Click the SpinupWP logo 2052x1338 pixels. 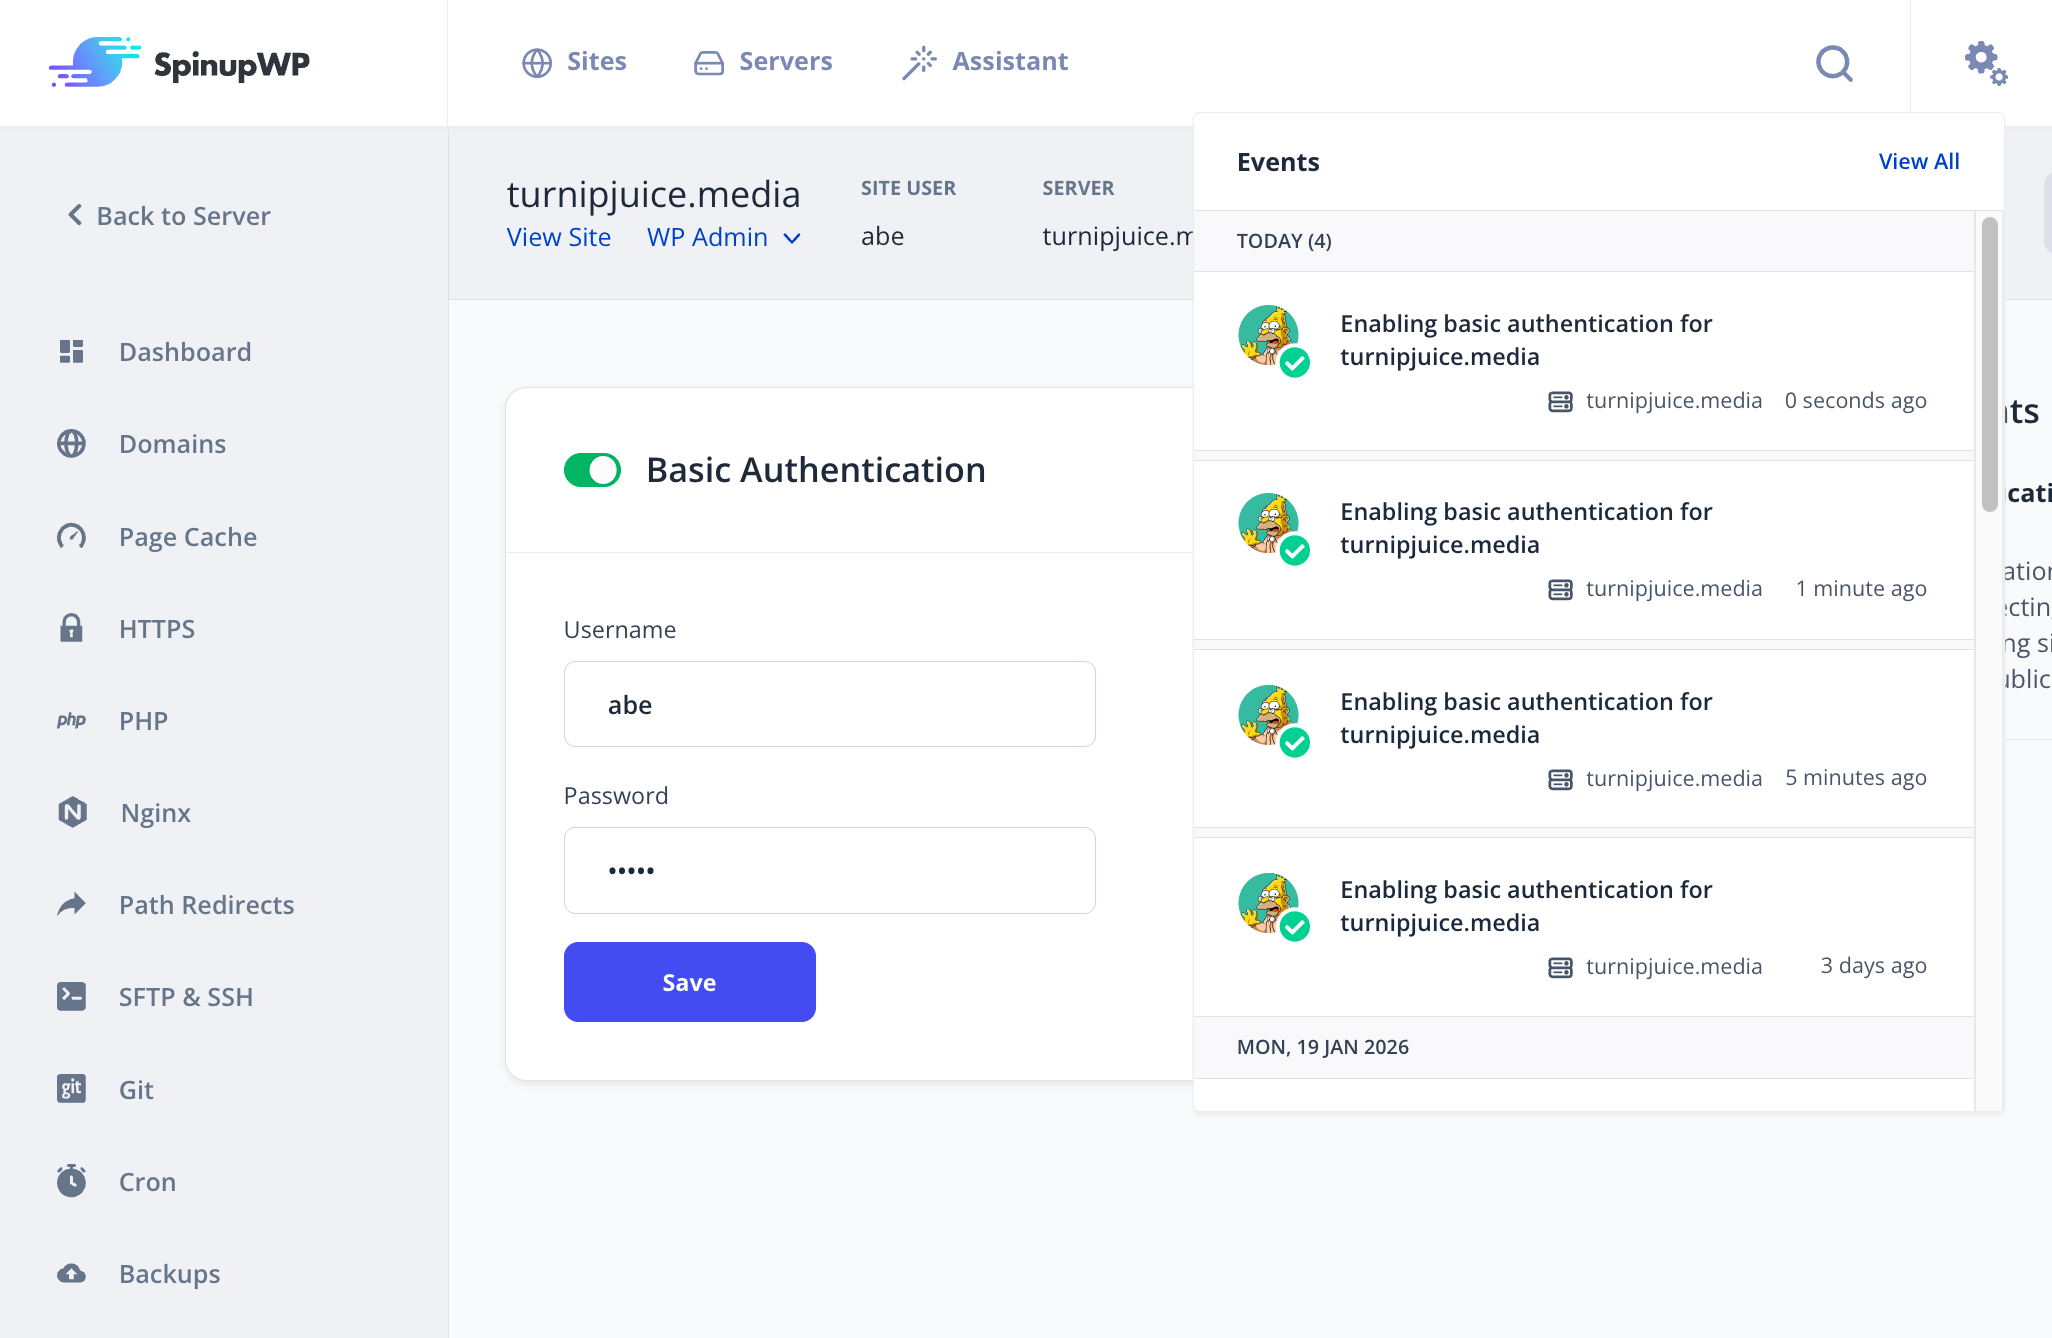[x=179, y=62]
